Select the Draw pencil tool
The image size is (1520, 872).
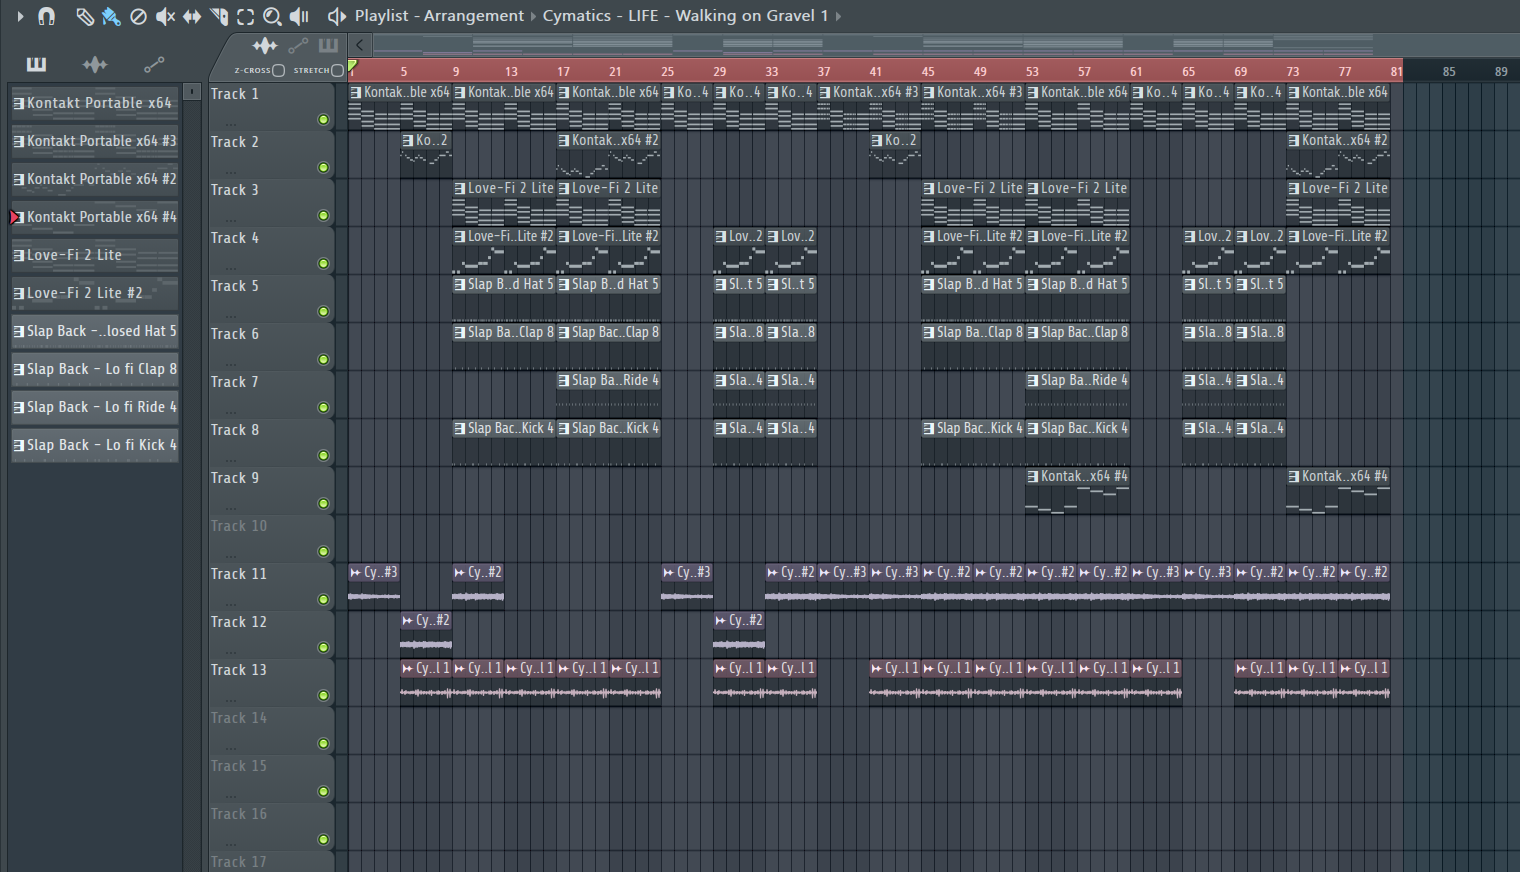pos(85,16)
